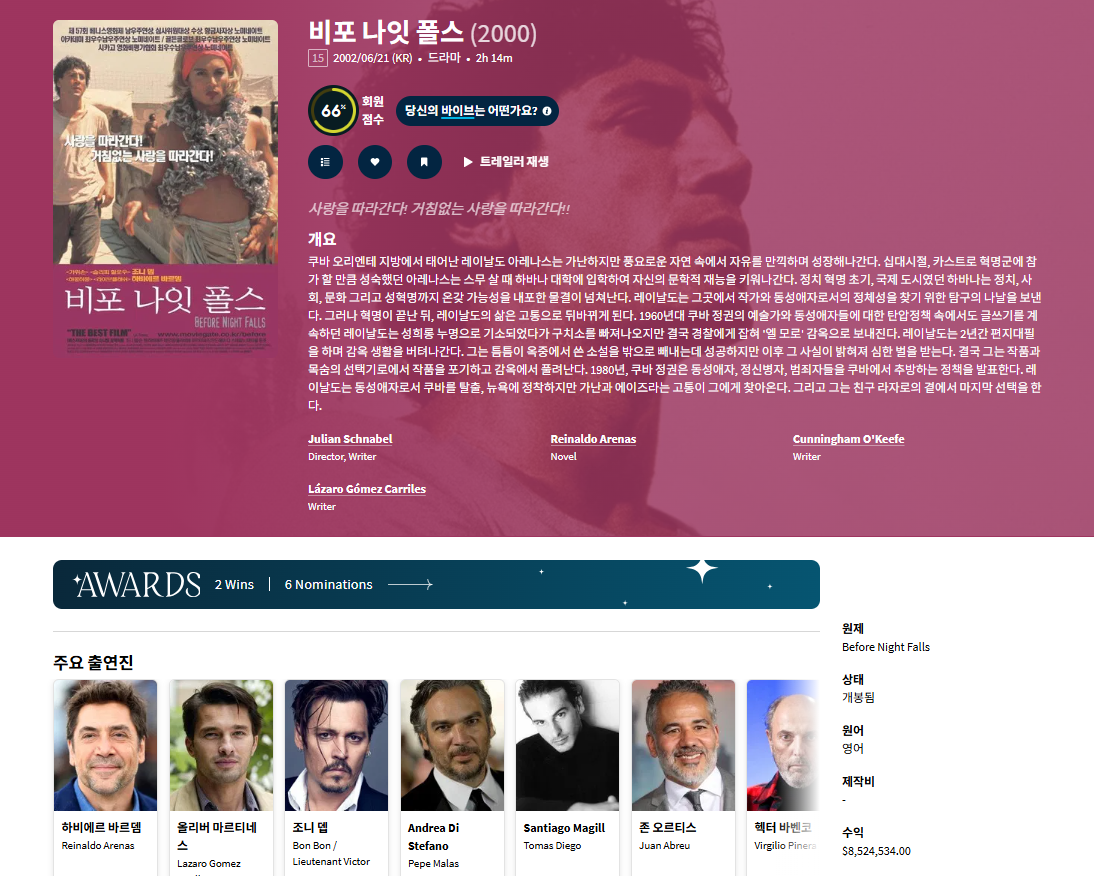Open Javier Bardem cast photo
The width and height of the screenshot is (1094, 876).
(105, 746)
